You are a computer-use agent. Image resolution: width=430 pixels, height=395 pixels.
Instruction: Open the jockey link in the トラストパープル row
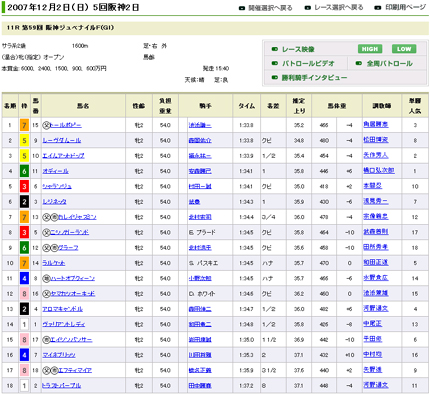pos(200,386)
